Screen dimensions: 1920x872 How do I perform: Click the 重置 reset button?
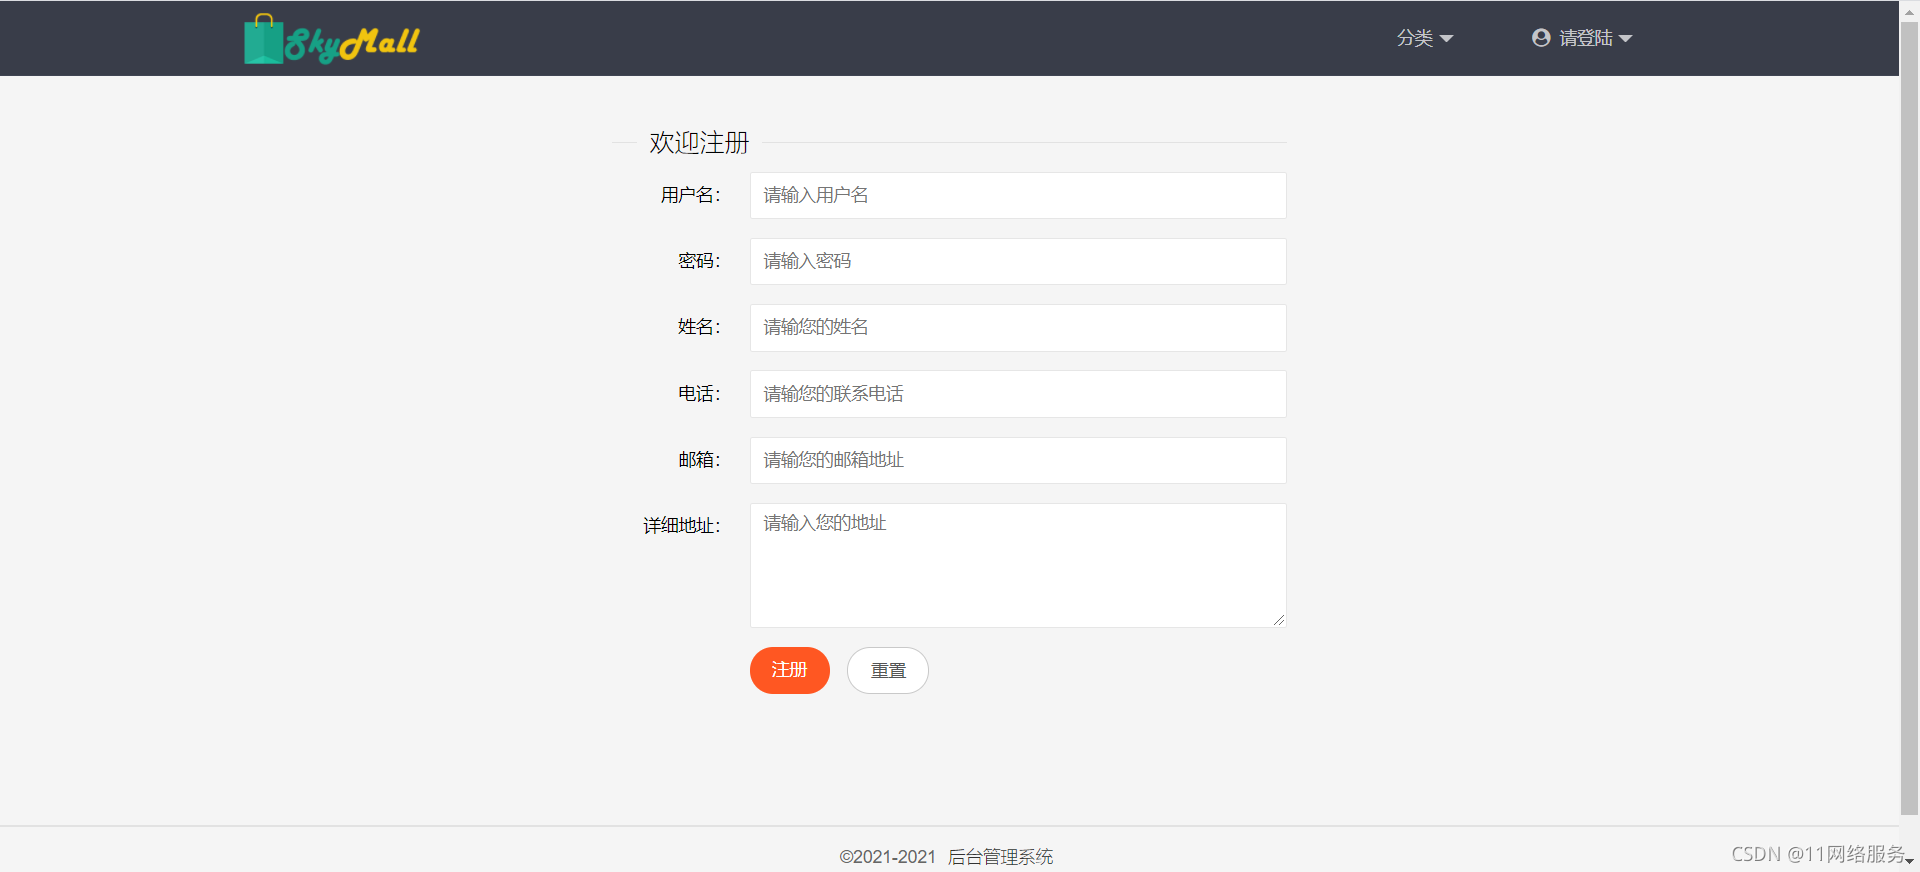(888, 670)
